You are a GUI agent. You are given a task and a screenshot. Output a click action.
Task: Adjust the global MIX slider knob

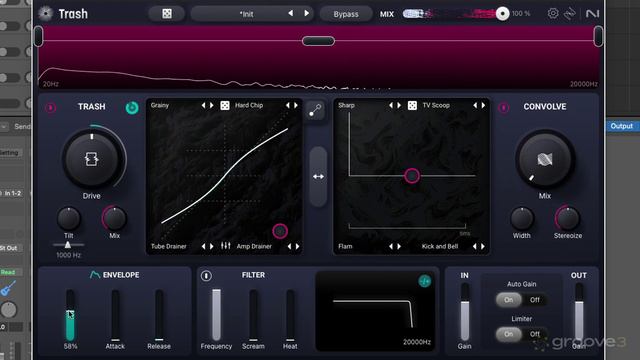pos(502,14)
